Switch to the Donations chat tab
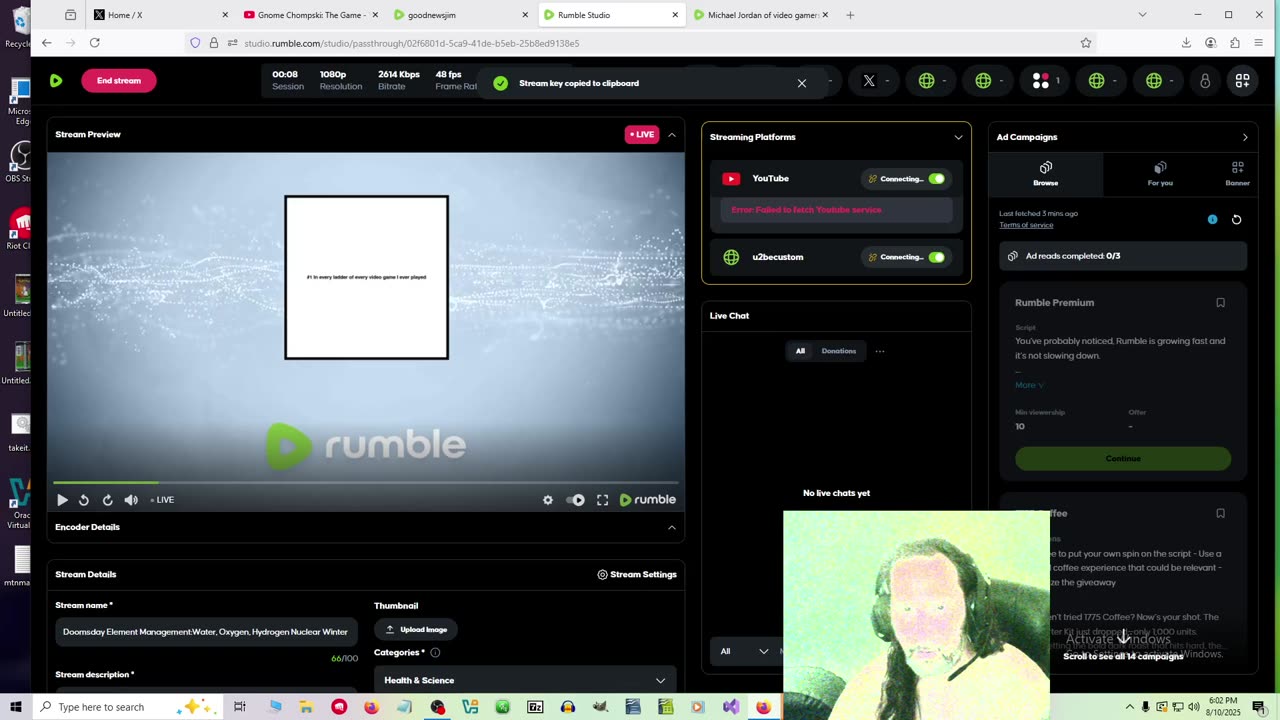 click(839, 351)
